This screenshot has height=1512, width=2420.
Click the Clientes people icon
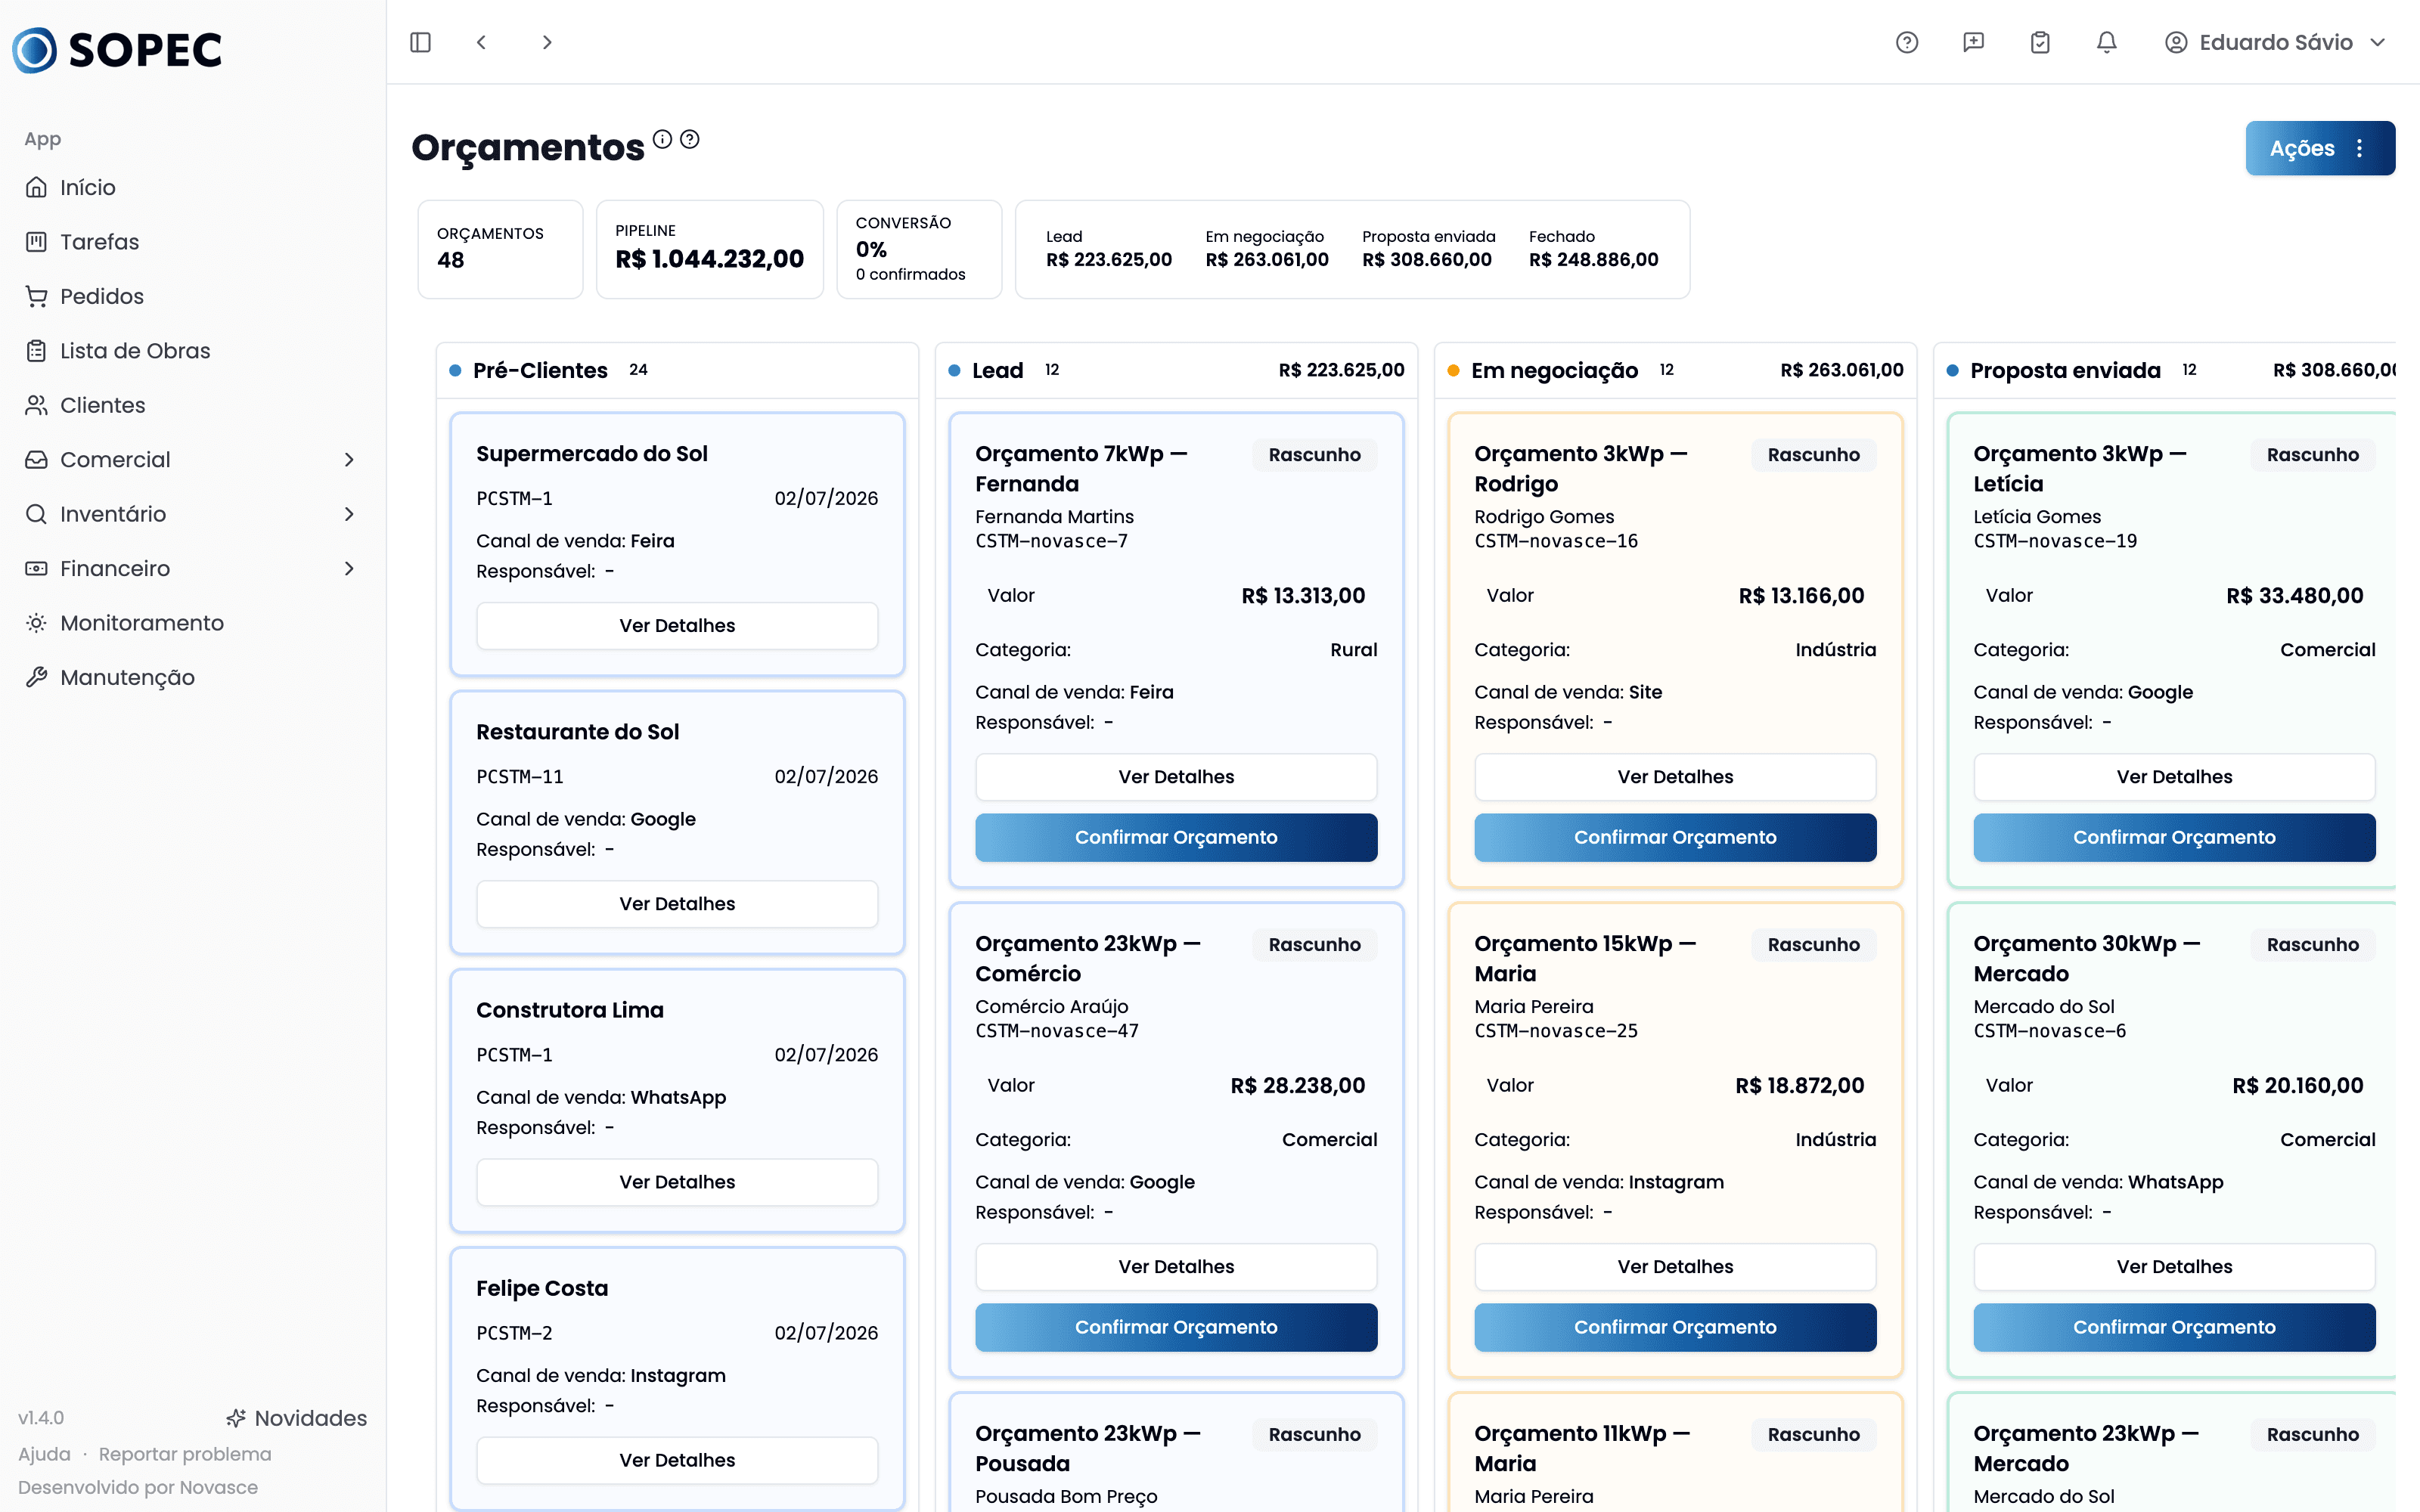(37, 405)
